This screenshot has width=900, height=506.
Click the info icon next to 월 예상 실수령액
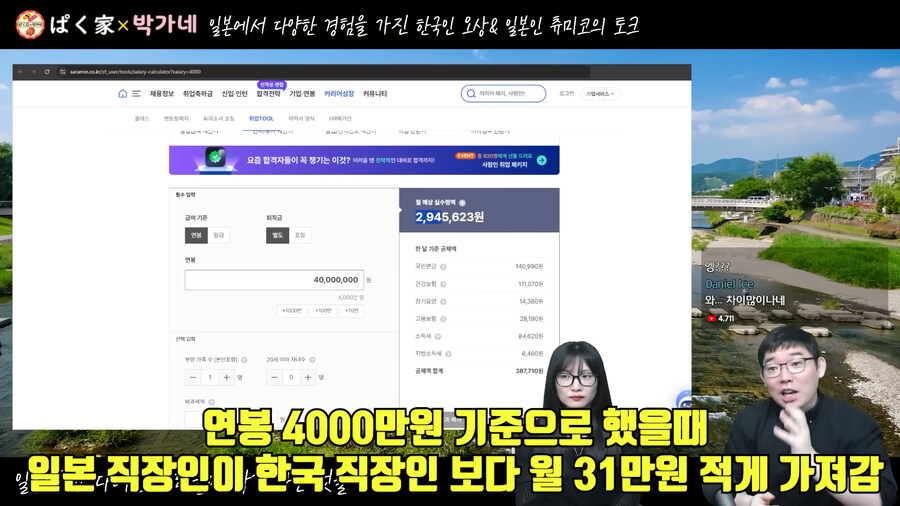click(x=463, y=203)
